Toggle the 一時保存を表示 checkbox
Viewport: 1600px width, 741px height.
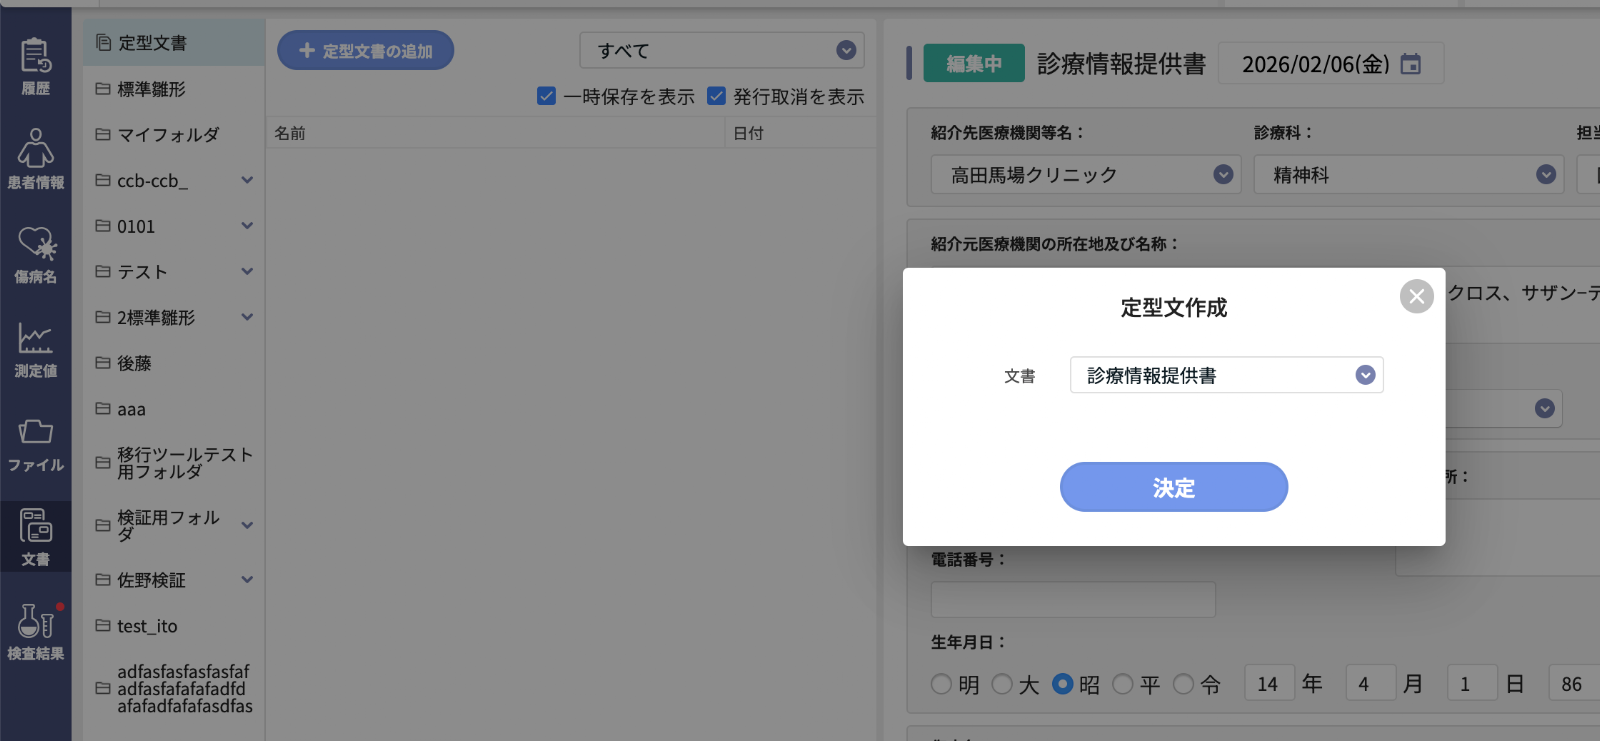(546, 96)
